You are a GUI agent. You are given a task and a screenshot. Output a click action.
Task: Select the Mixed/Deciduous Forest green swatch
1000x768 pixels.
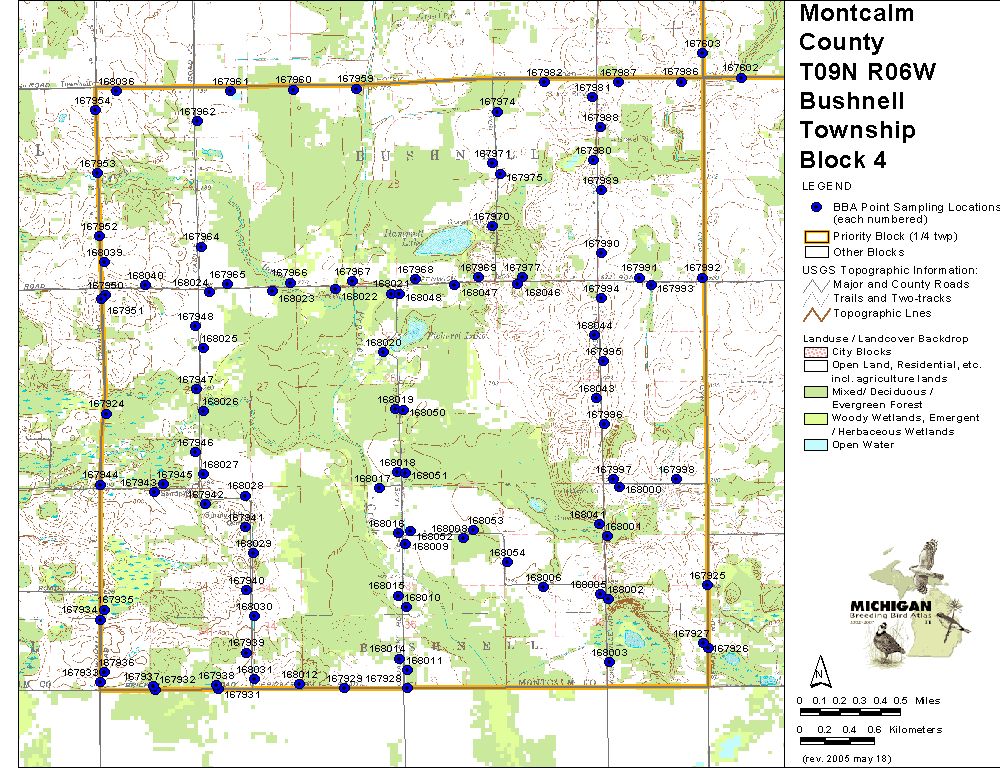point(816,392)
